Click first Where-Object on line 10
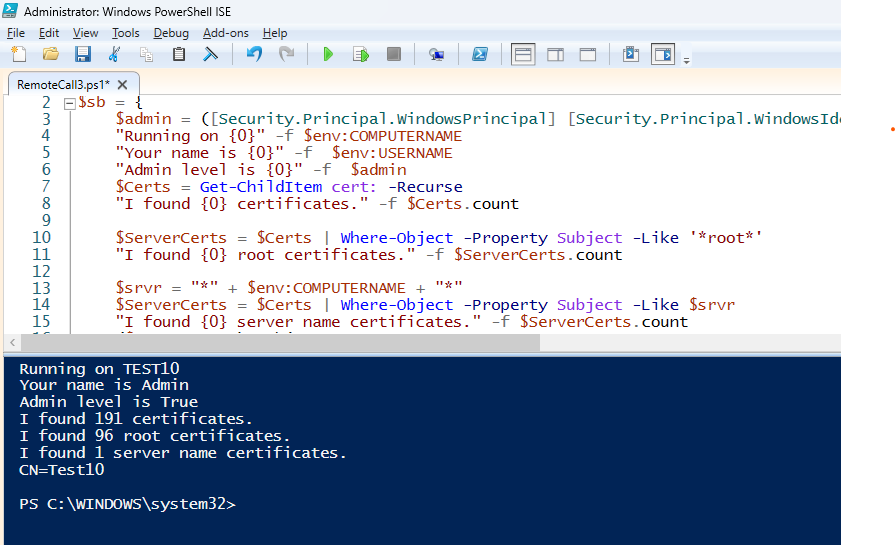The width and height of the screenshot is (896, 545). coord(397,238)
